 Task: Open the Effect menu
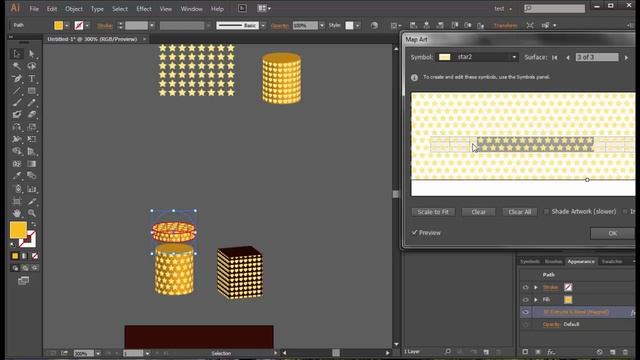coord(144,9)
